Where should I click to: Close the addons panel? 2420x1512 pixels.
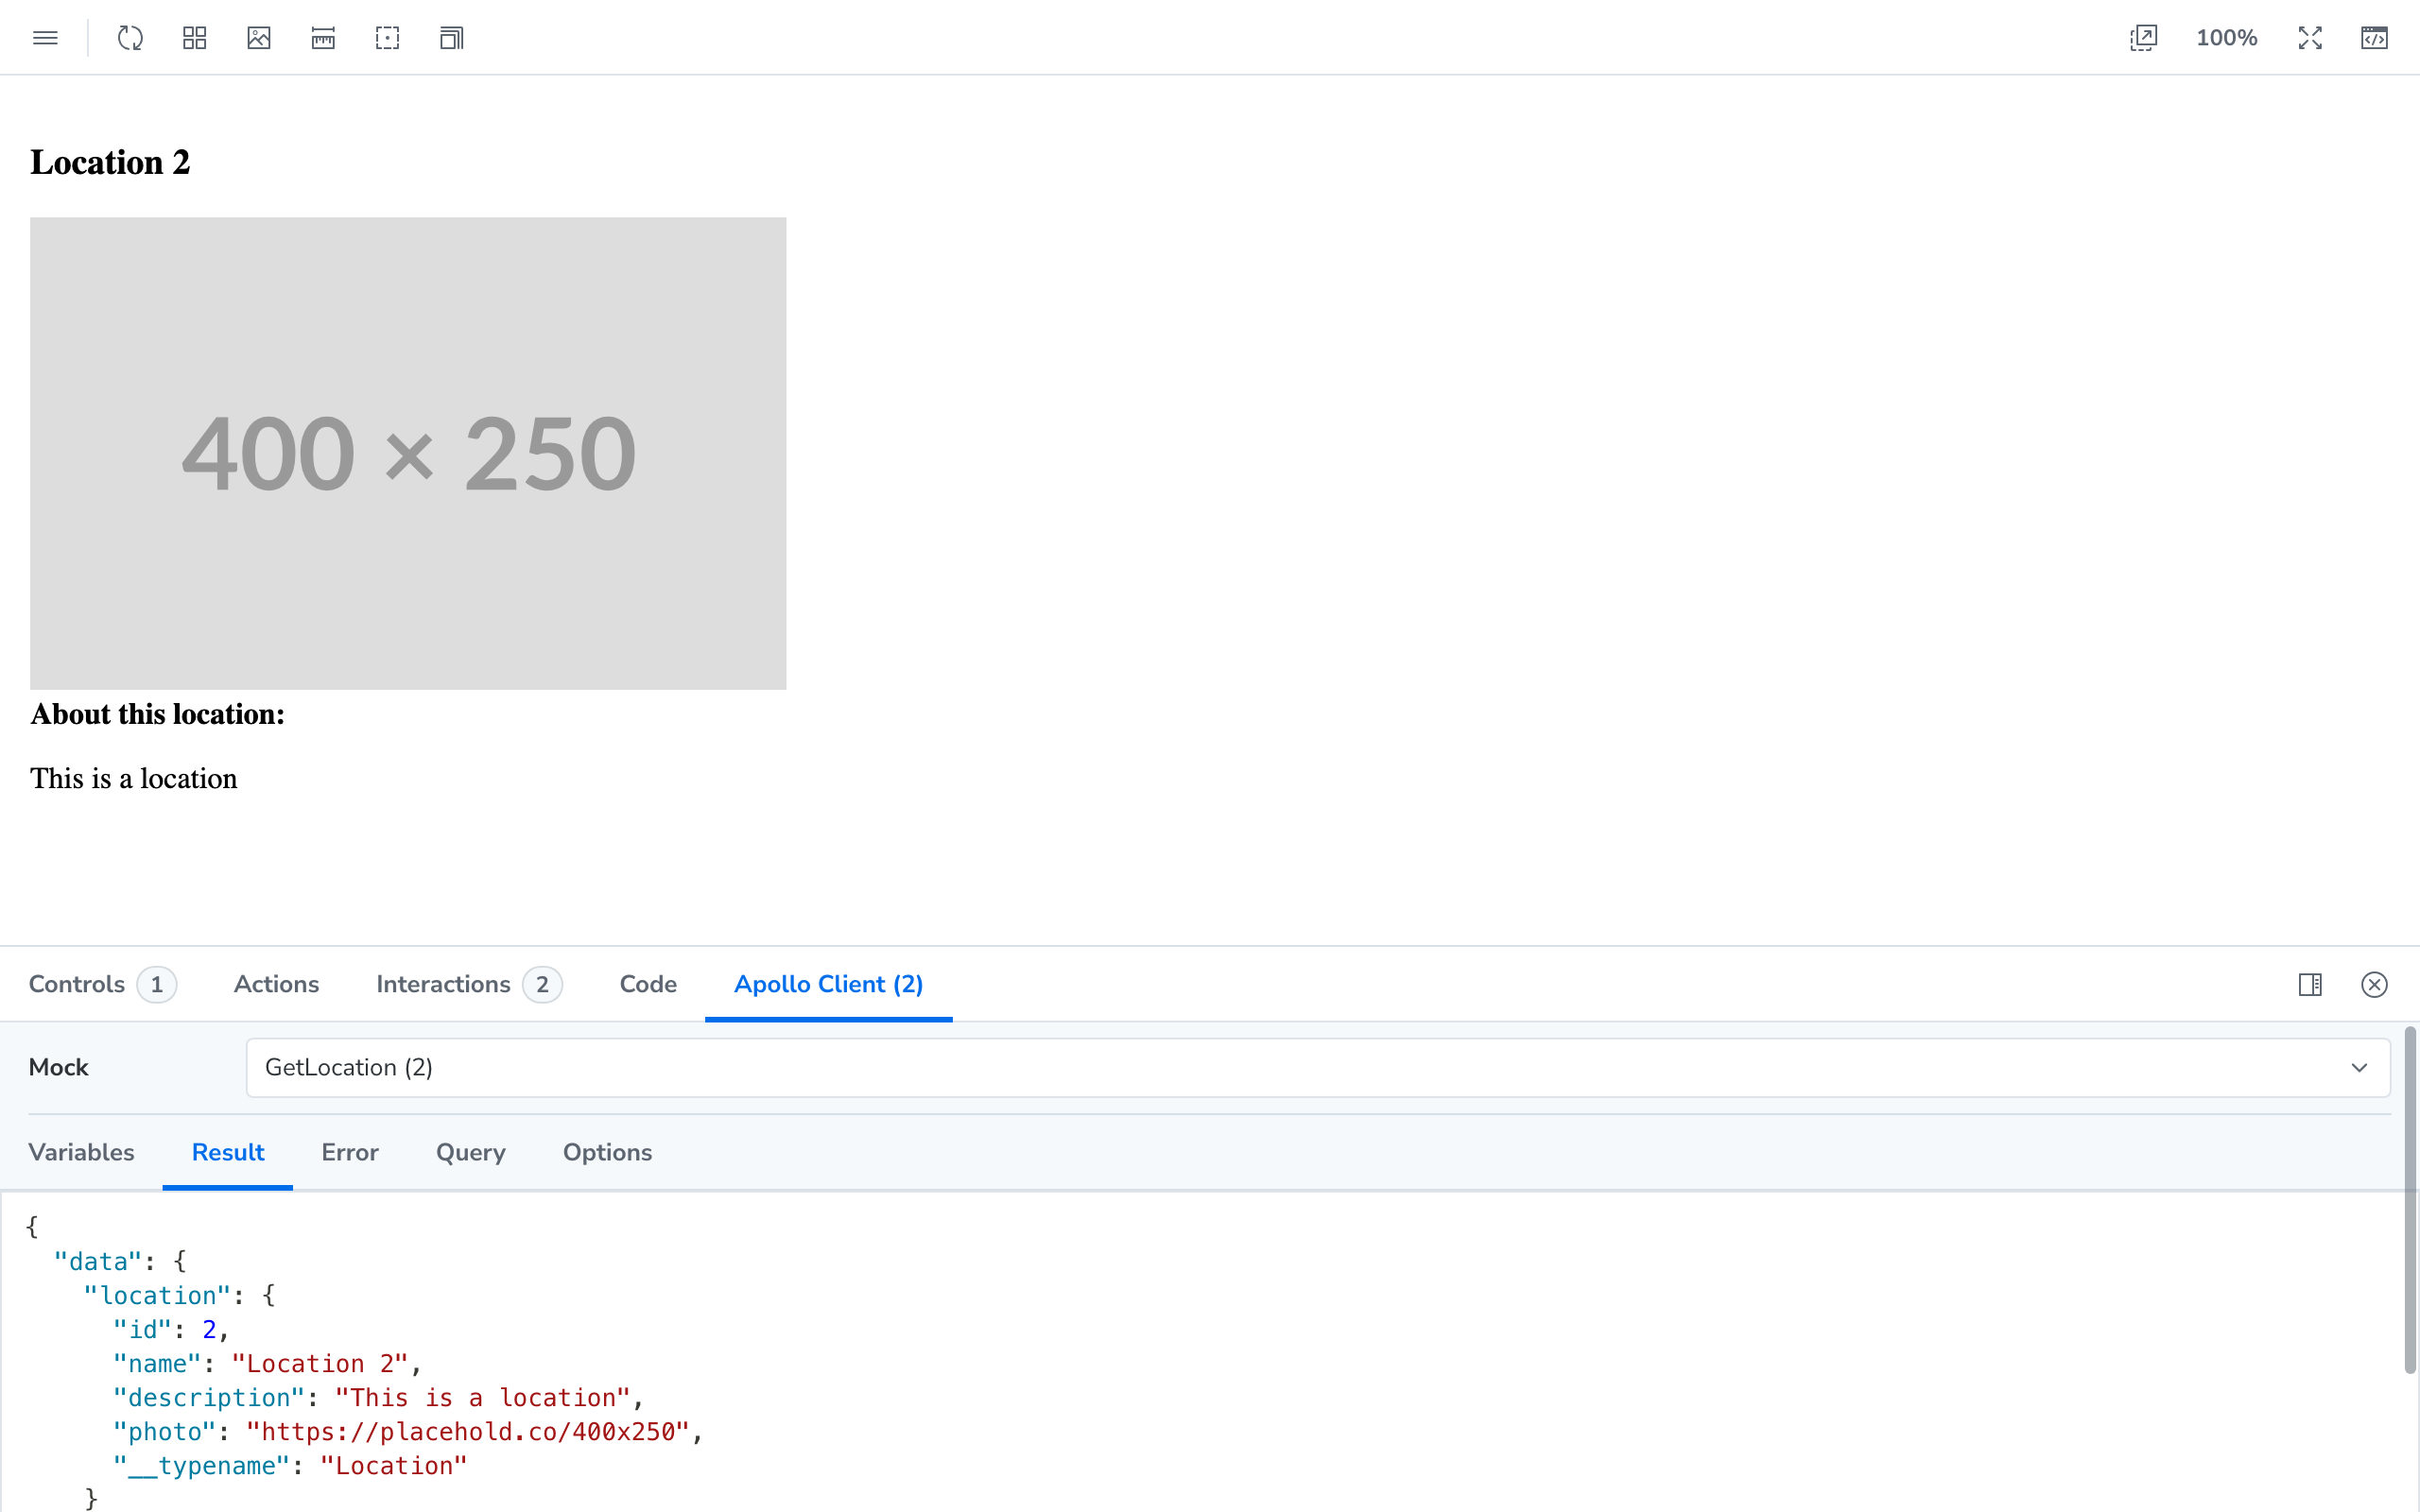click(x=2374, y=985)
